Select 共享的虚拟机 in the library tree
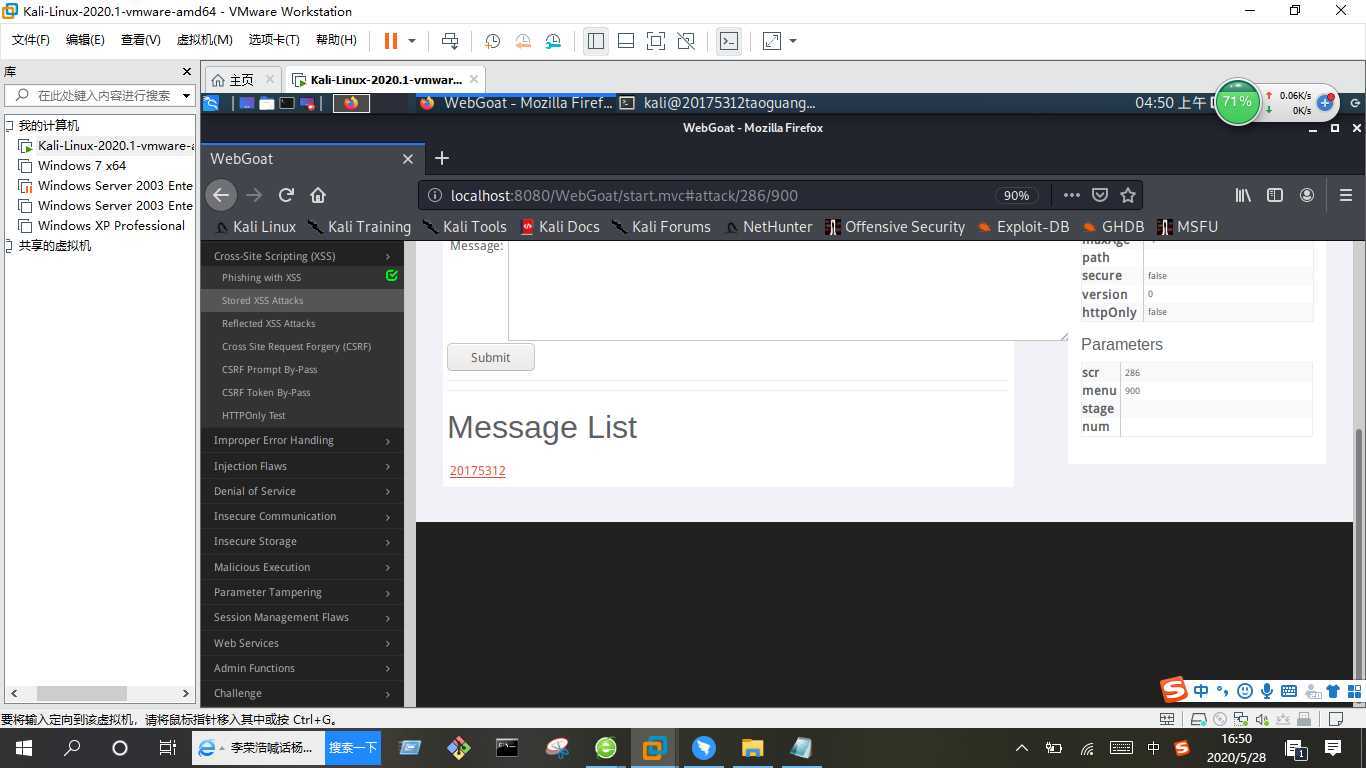1366x768 pixels. pos(54,246)
